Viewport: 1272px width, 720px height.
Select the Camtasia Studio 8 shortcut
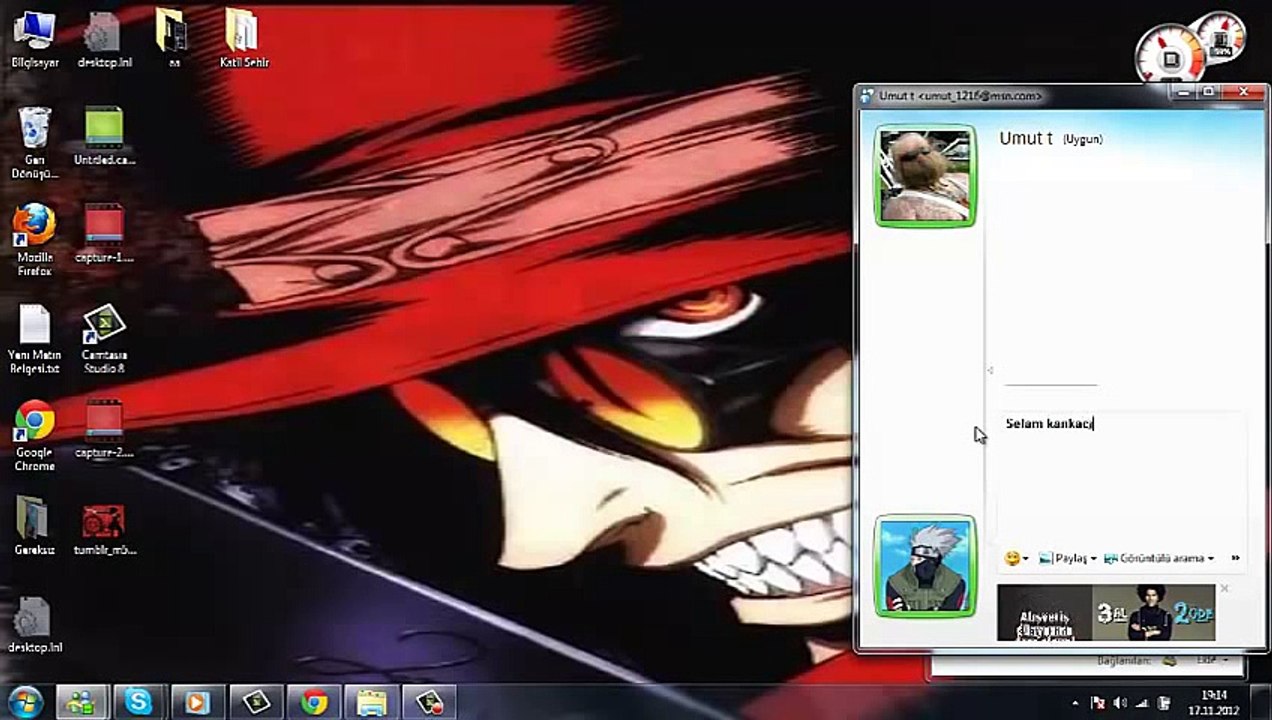click(x=104, y=339)
